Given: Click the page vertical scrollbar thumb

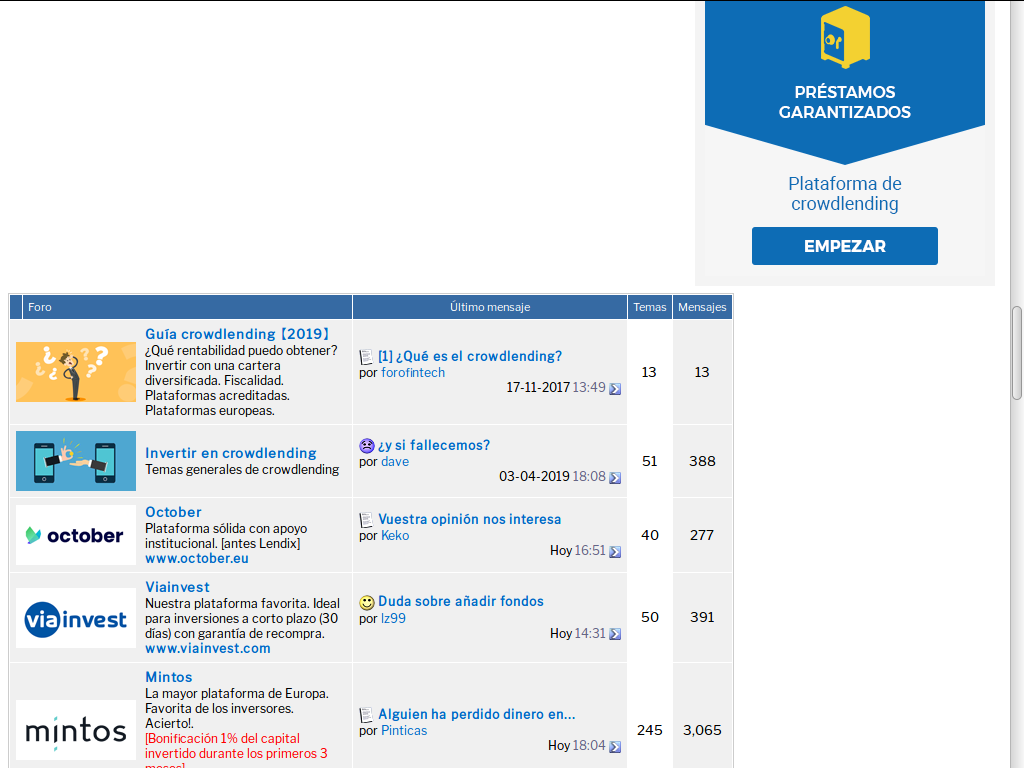Looking at the screenshot, I should coord(1017,353).
